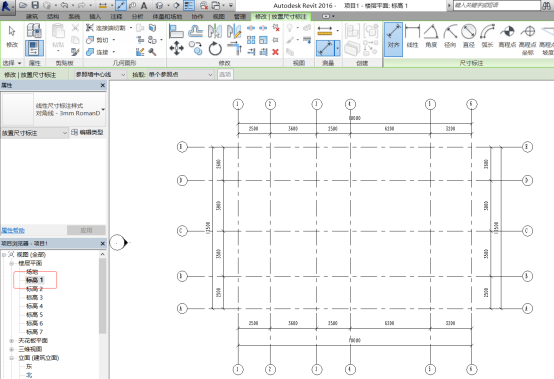Open the Pick (拾取) individual references dropdown

(181, 75)
